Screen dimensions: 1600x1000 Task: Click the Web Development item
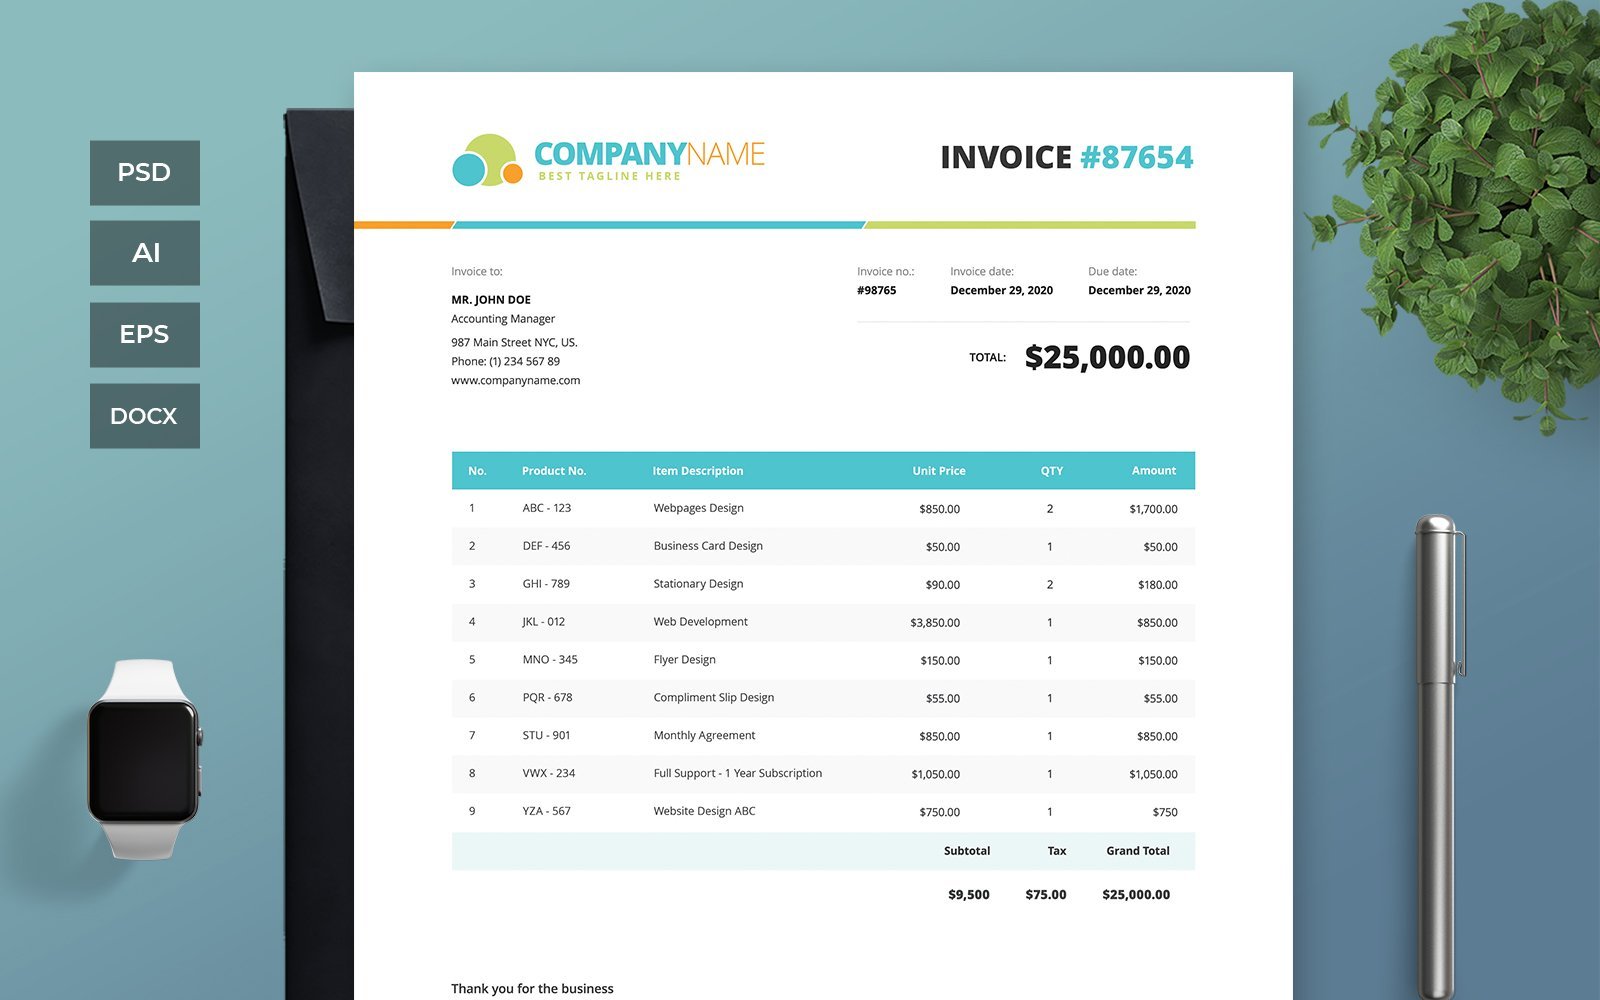point(701,622)
